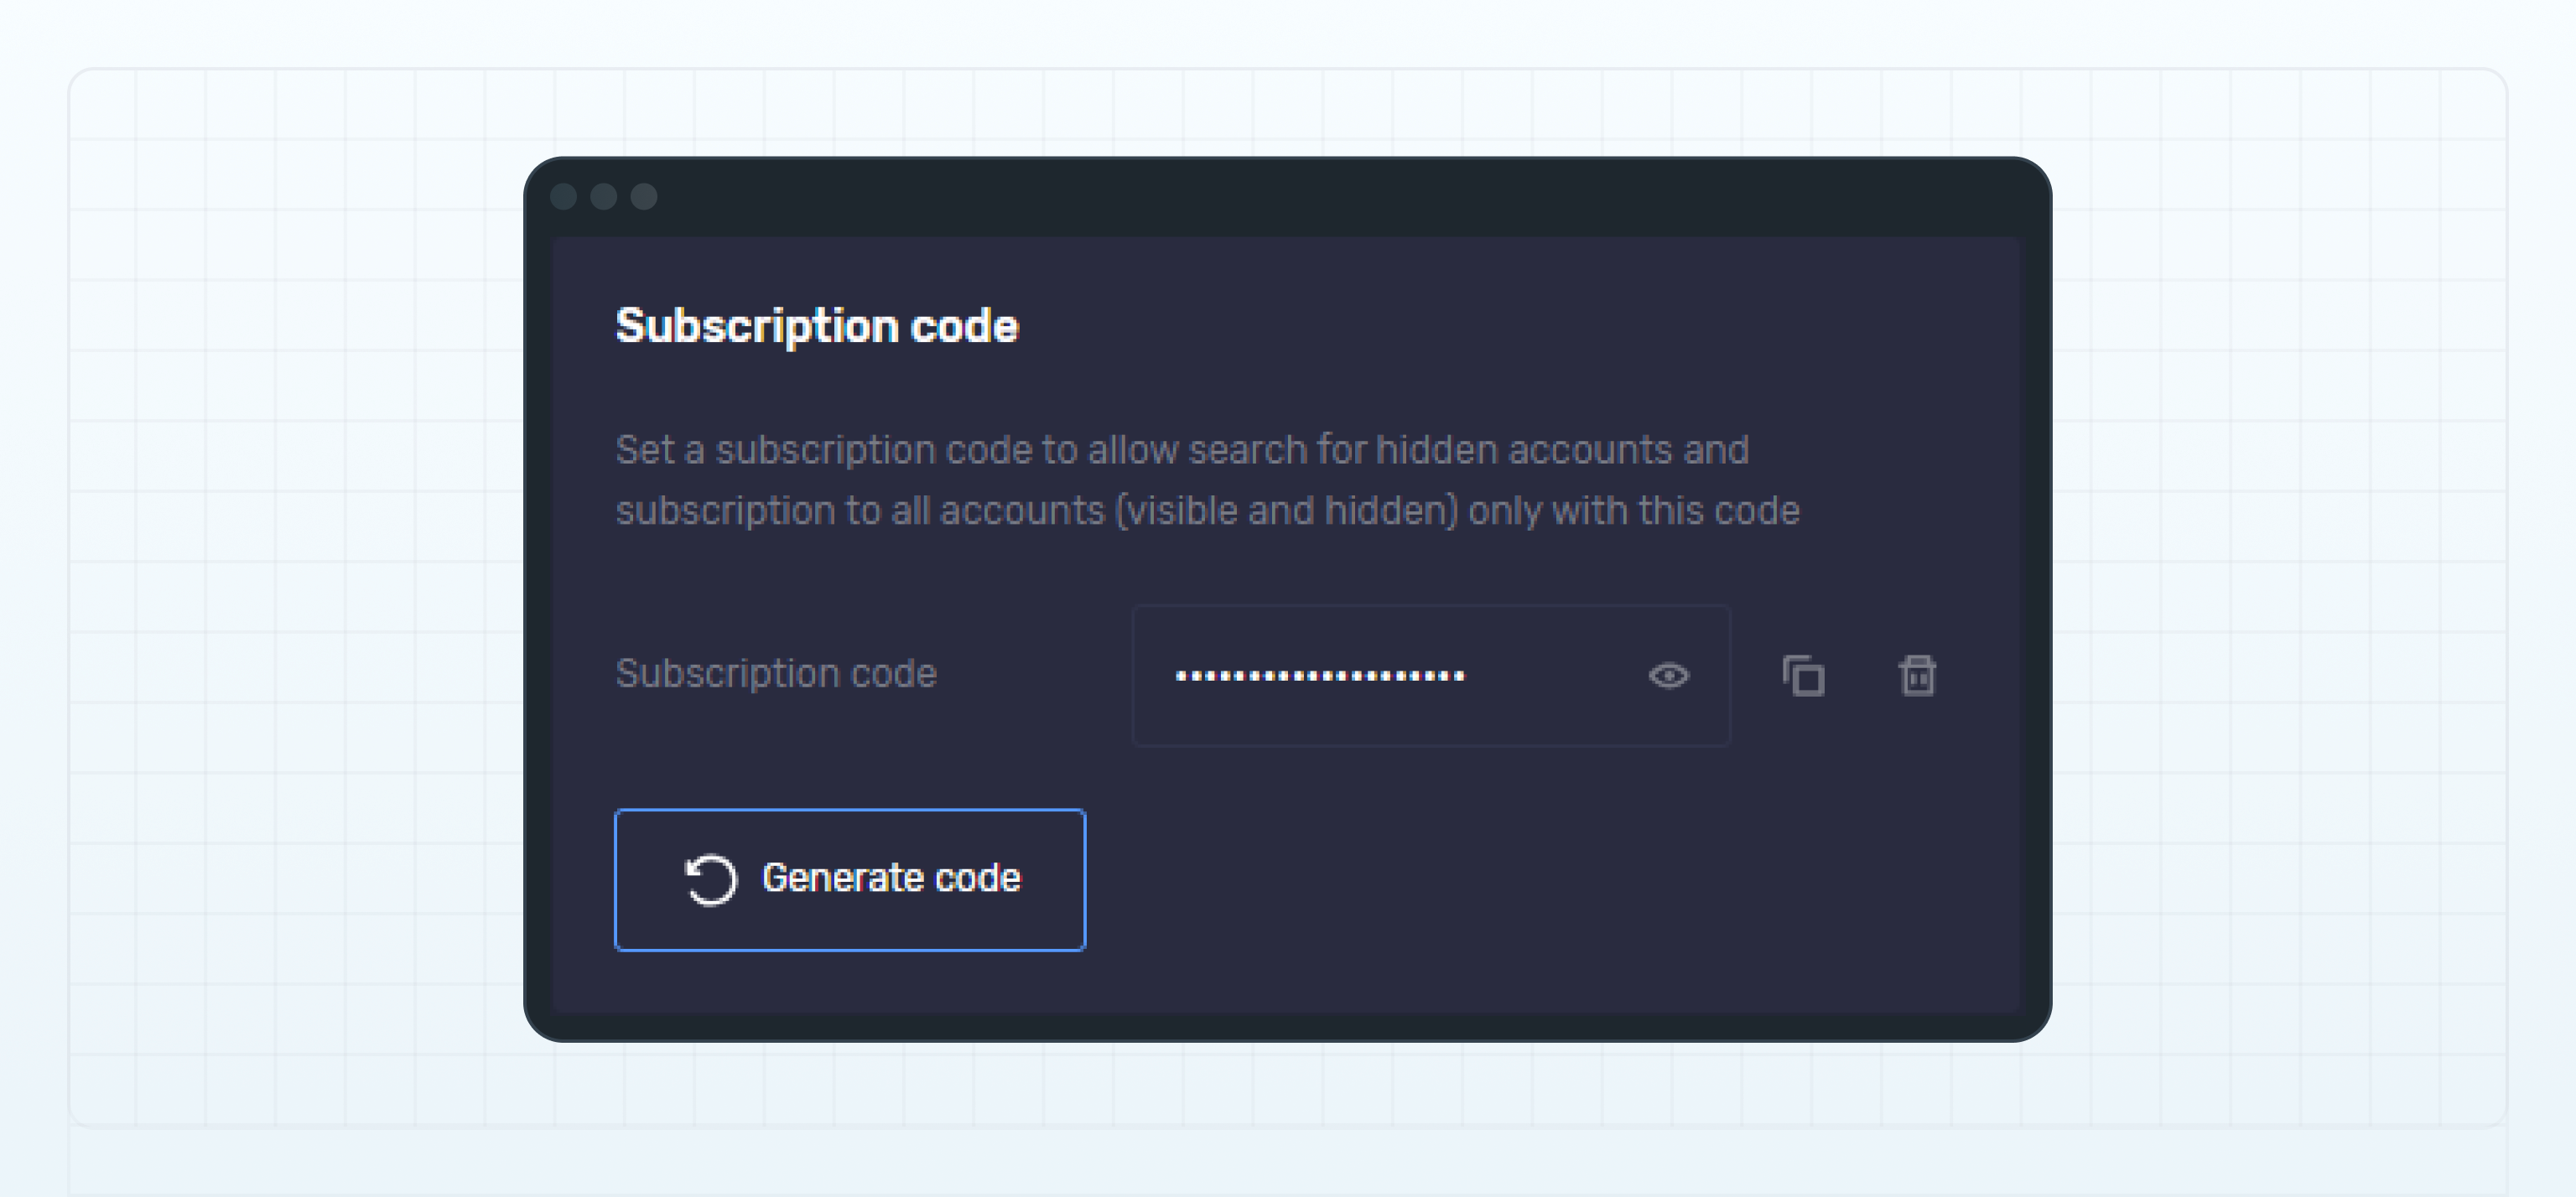Select the masked code text
The width and height of the screenshot is (2576, 1197).
[1320, 677]
